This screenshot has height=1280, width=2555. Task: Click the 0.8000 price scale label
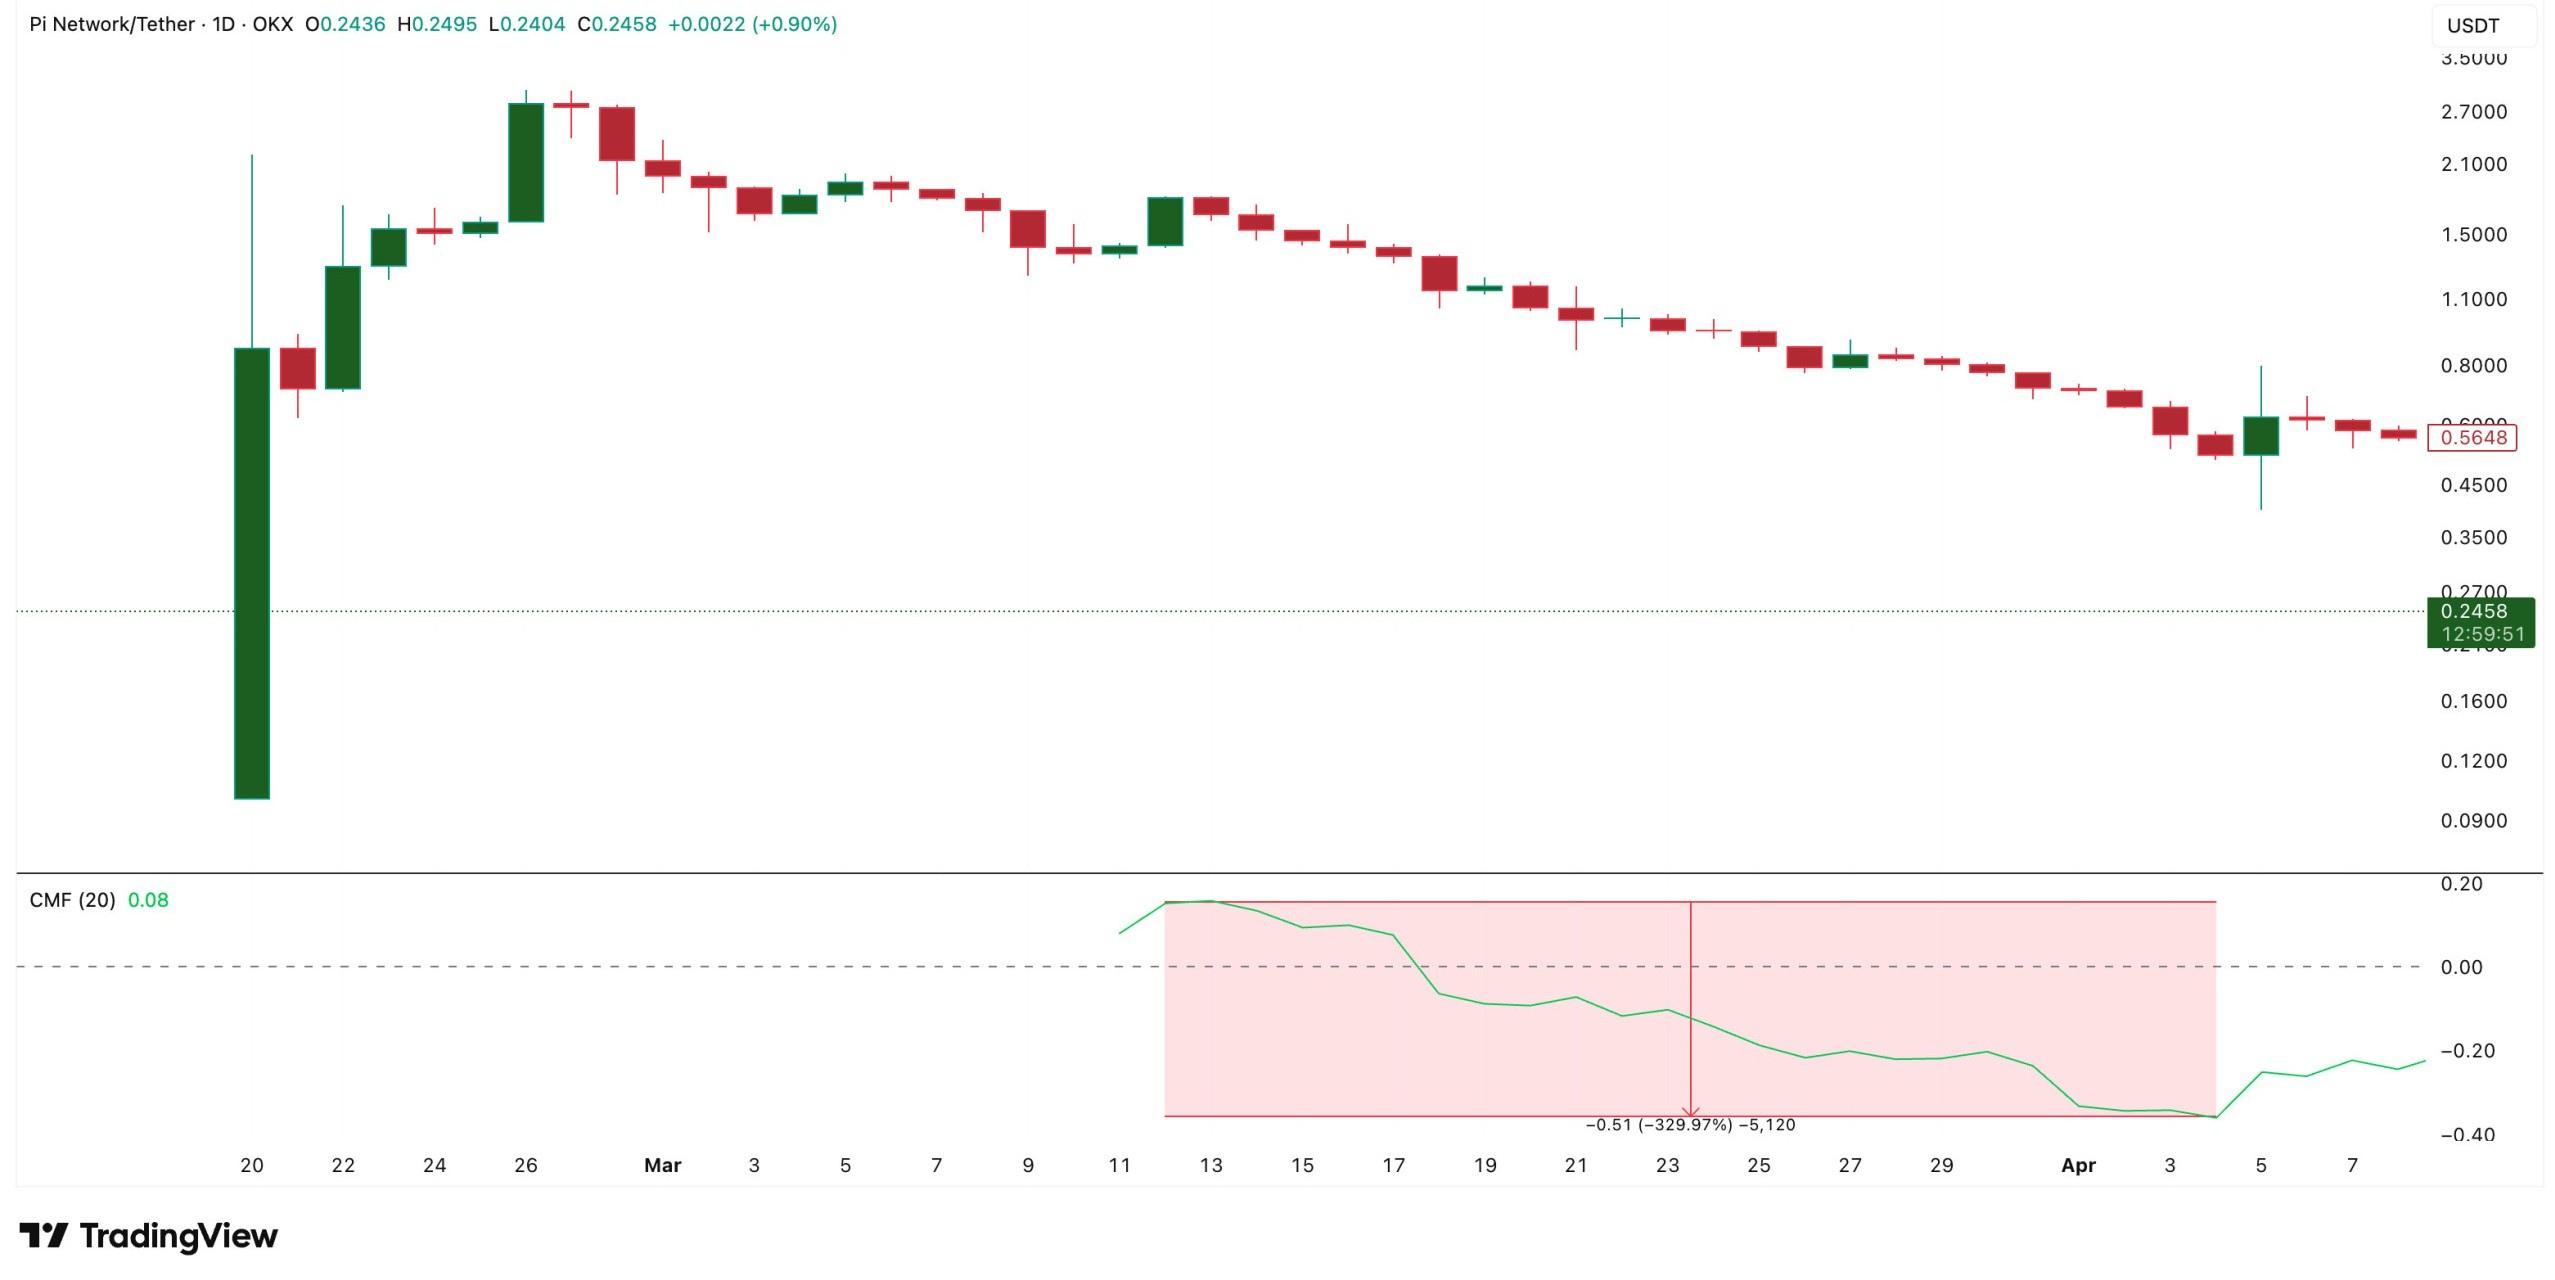click(2474, 366)
